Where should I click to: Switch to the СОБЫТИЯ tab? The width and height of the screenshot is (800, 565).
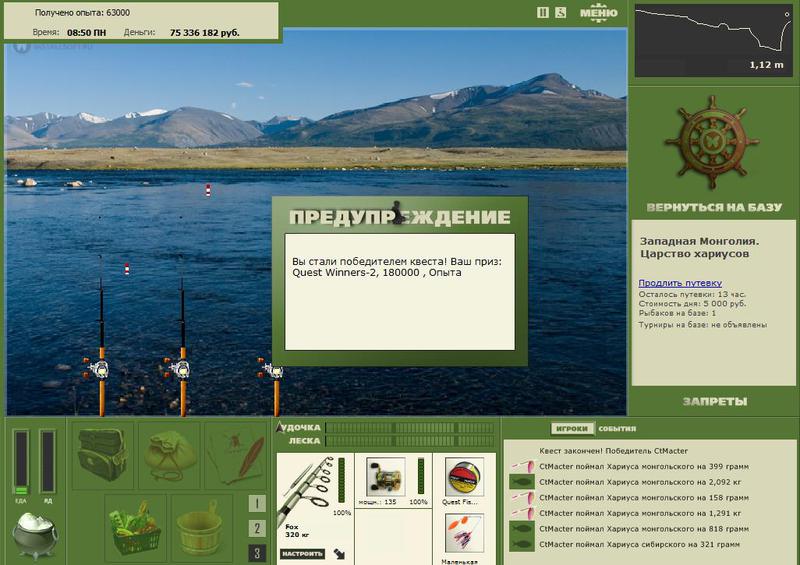point(617,429)
